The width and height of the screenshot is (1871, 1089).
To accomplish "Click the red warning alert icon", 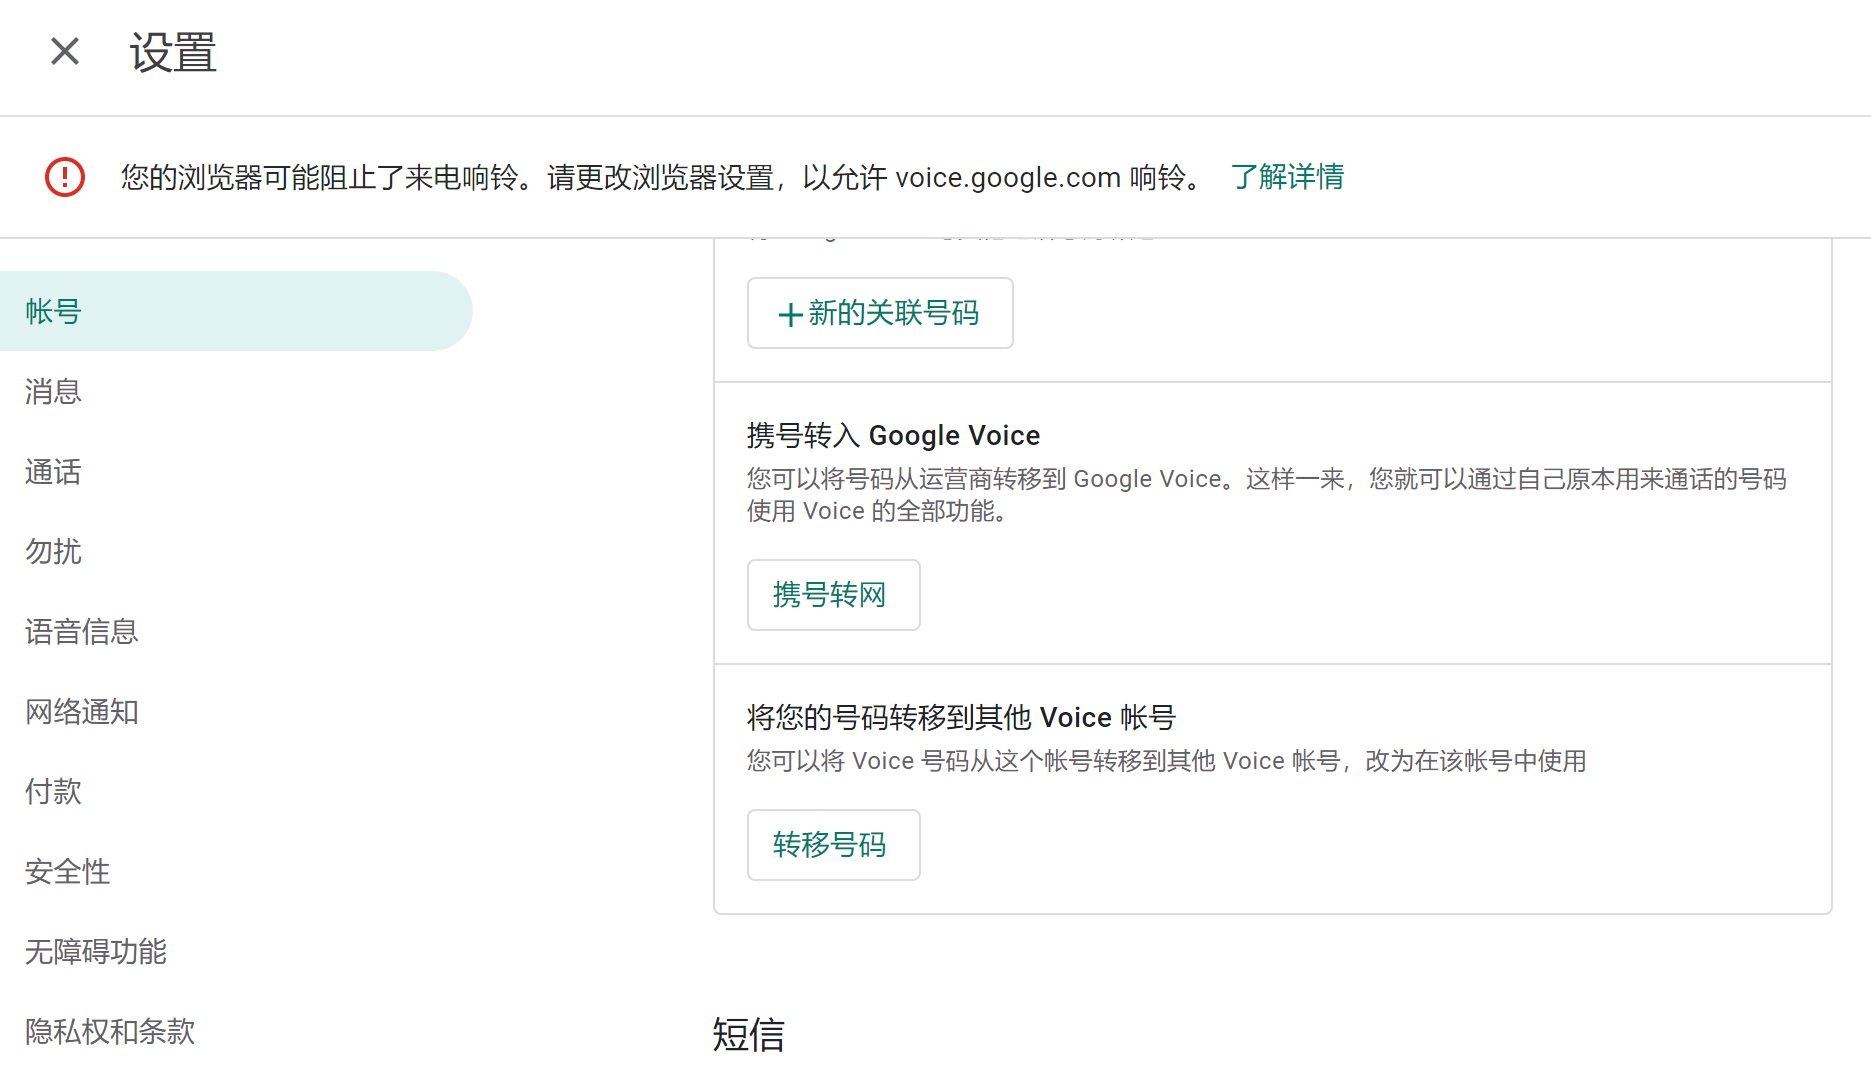I will pyautogui.click(x=65, y=177).
